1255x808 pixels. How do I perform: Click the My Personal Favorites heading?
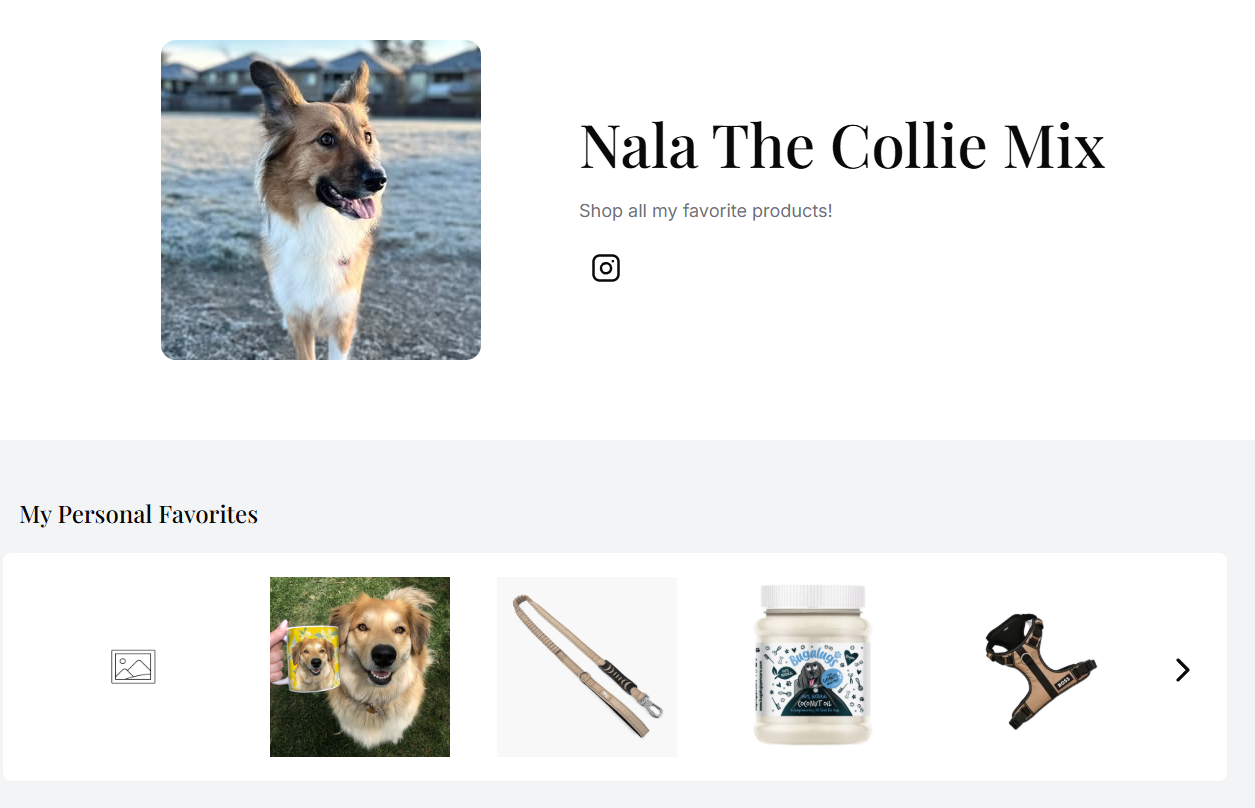(x=139, y=515)
